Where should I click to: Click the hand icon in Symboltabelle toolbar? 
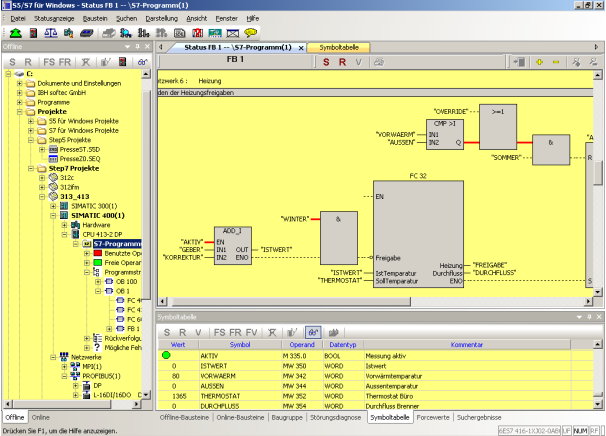pos(334,332)
